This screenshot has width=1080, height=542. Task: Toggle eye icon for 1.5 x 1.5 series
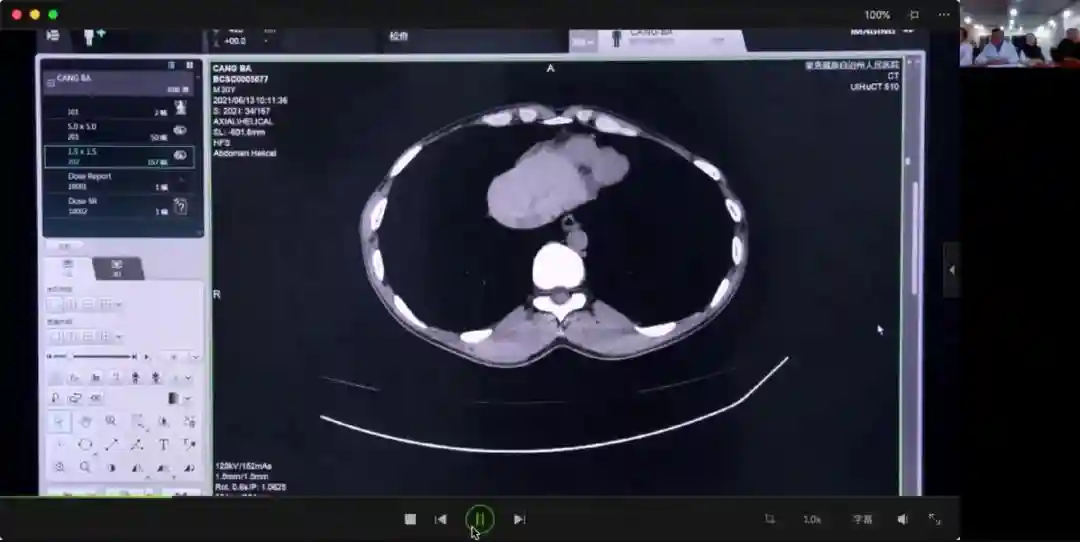[x=180, y=155]
